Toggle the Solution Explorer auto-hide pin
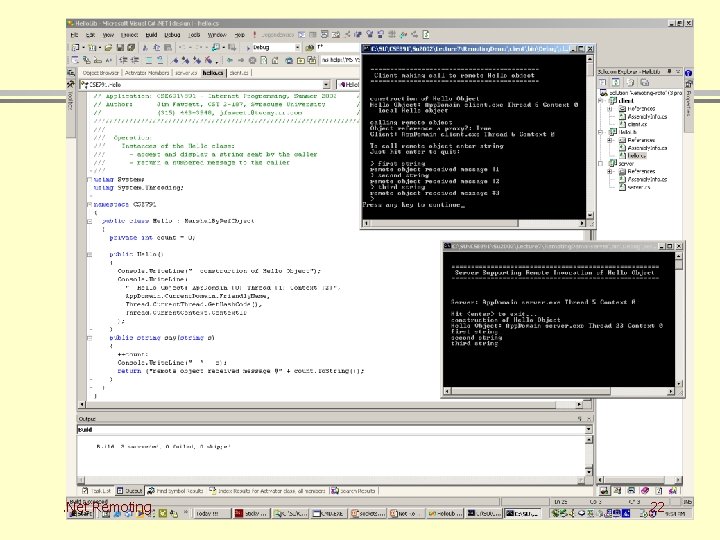The image size is (720, 540). coord(669,73)
